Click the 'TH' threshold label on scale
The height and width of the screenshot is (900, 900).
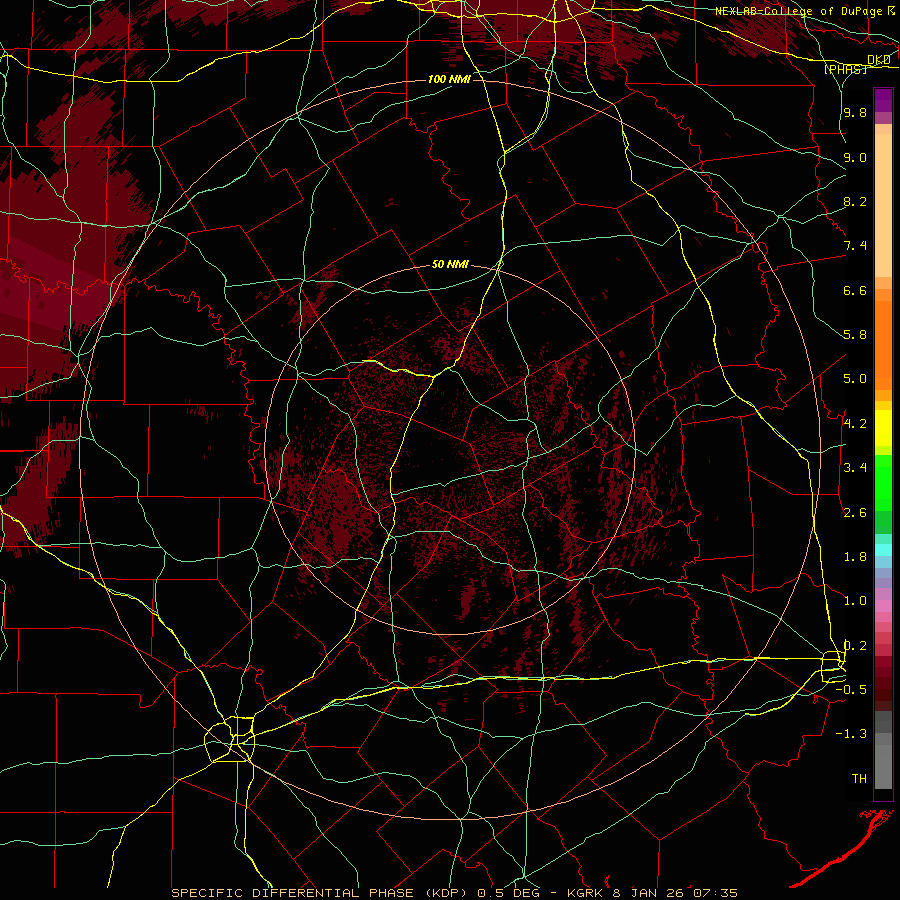coord(859,779)
